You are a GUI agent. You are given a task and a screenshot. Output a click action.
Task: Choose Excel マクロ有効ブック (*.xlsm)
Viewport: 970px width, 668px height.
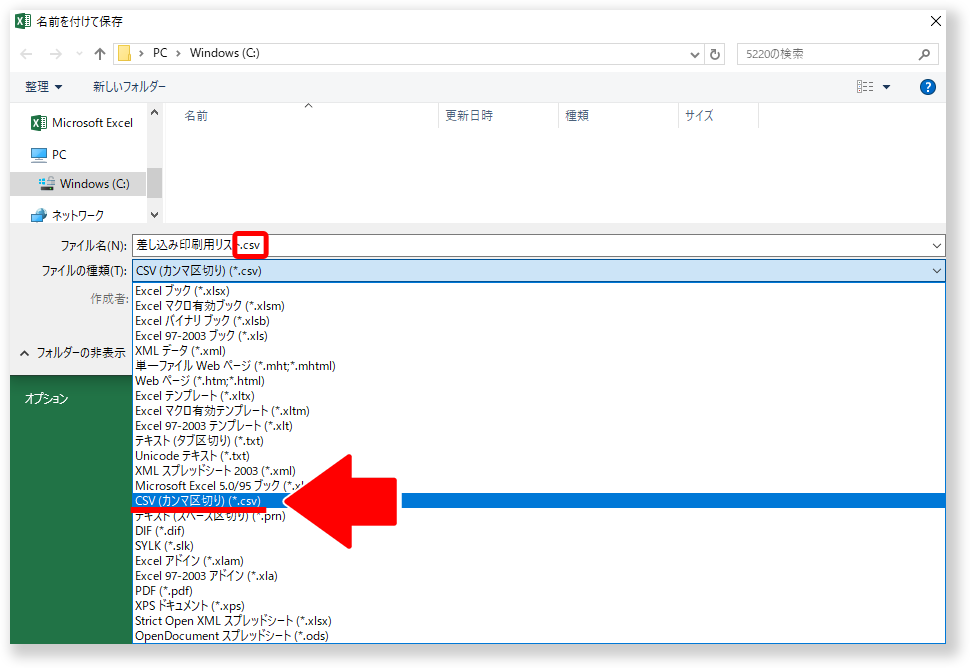tap(539, 306)
